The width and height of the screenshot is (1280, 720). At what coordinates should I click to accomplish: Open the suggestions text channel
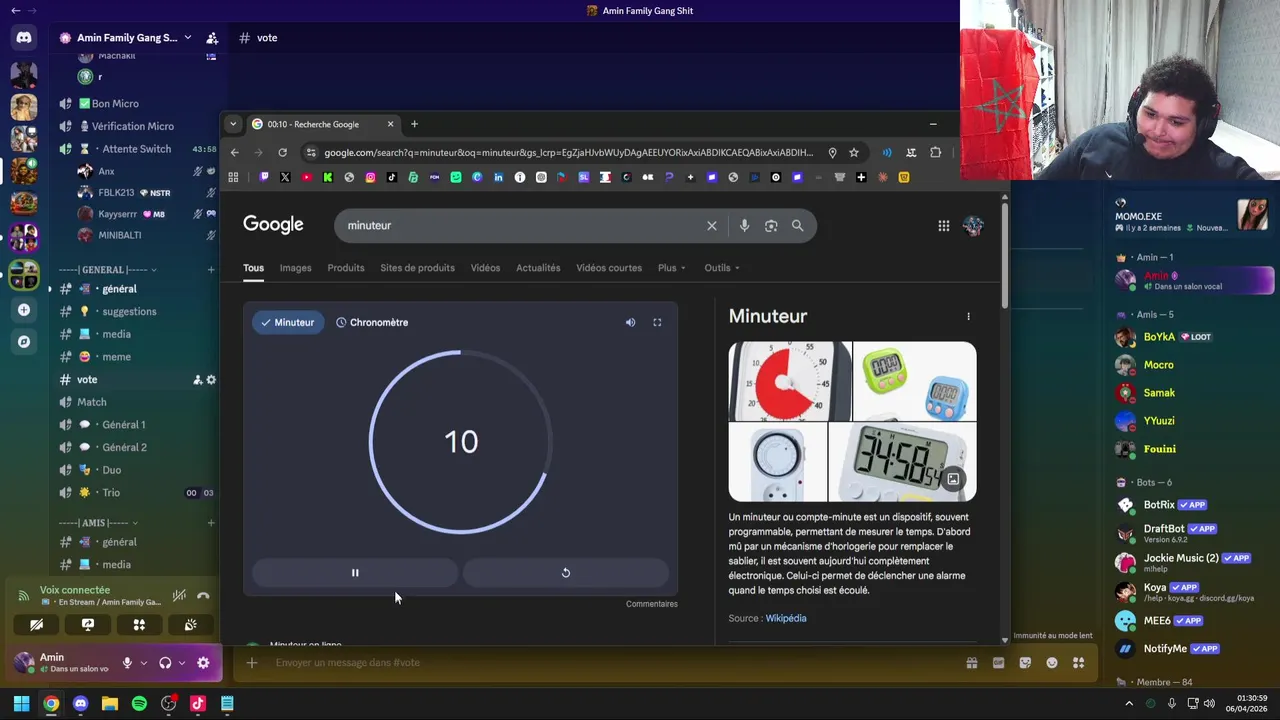click(129, 312)
